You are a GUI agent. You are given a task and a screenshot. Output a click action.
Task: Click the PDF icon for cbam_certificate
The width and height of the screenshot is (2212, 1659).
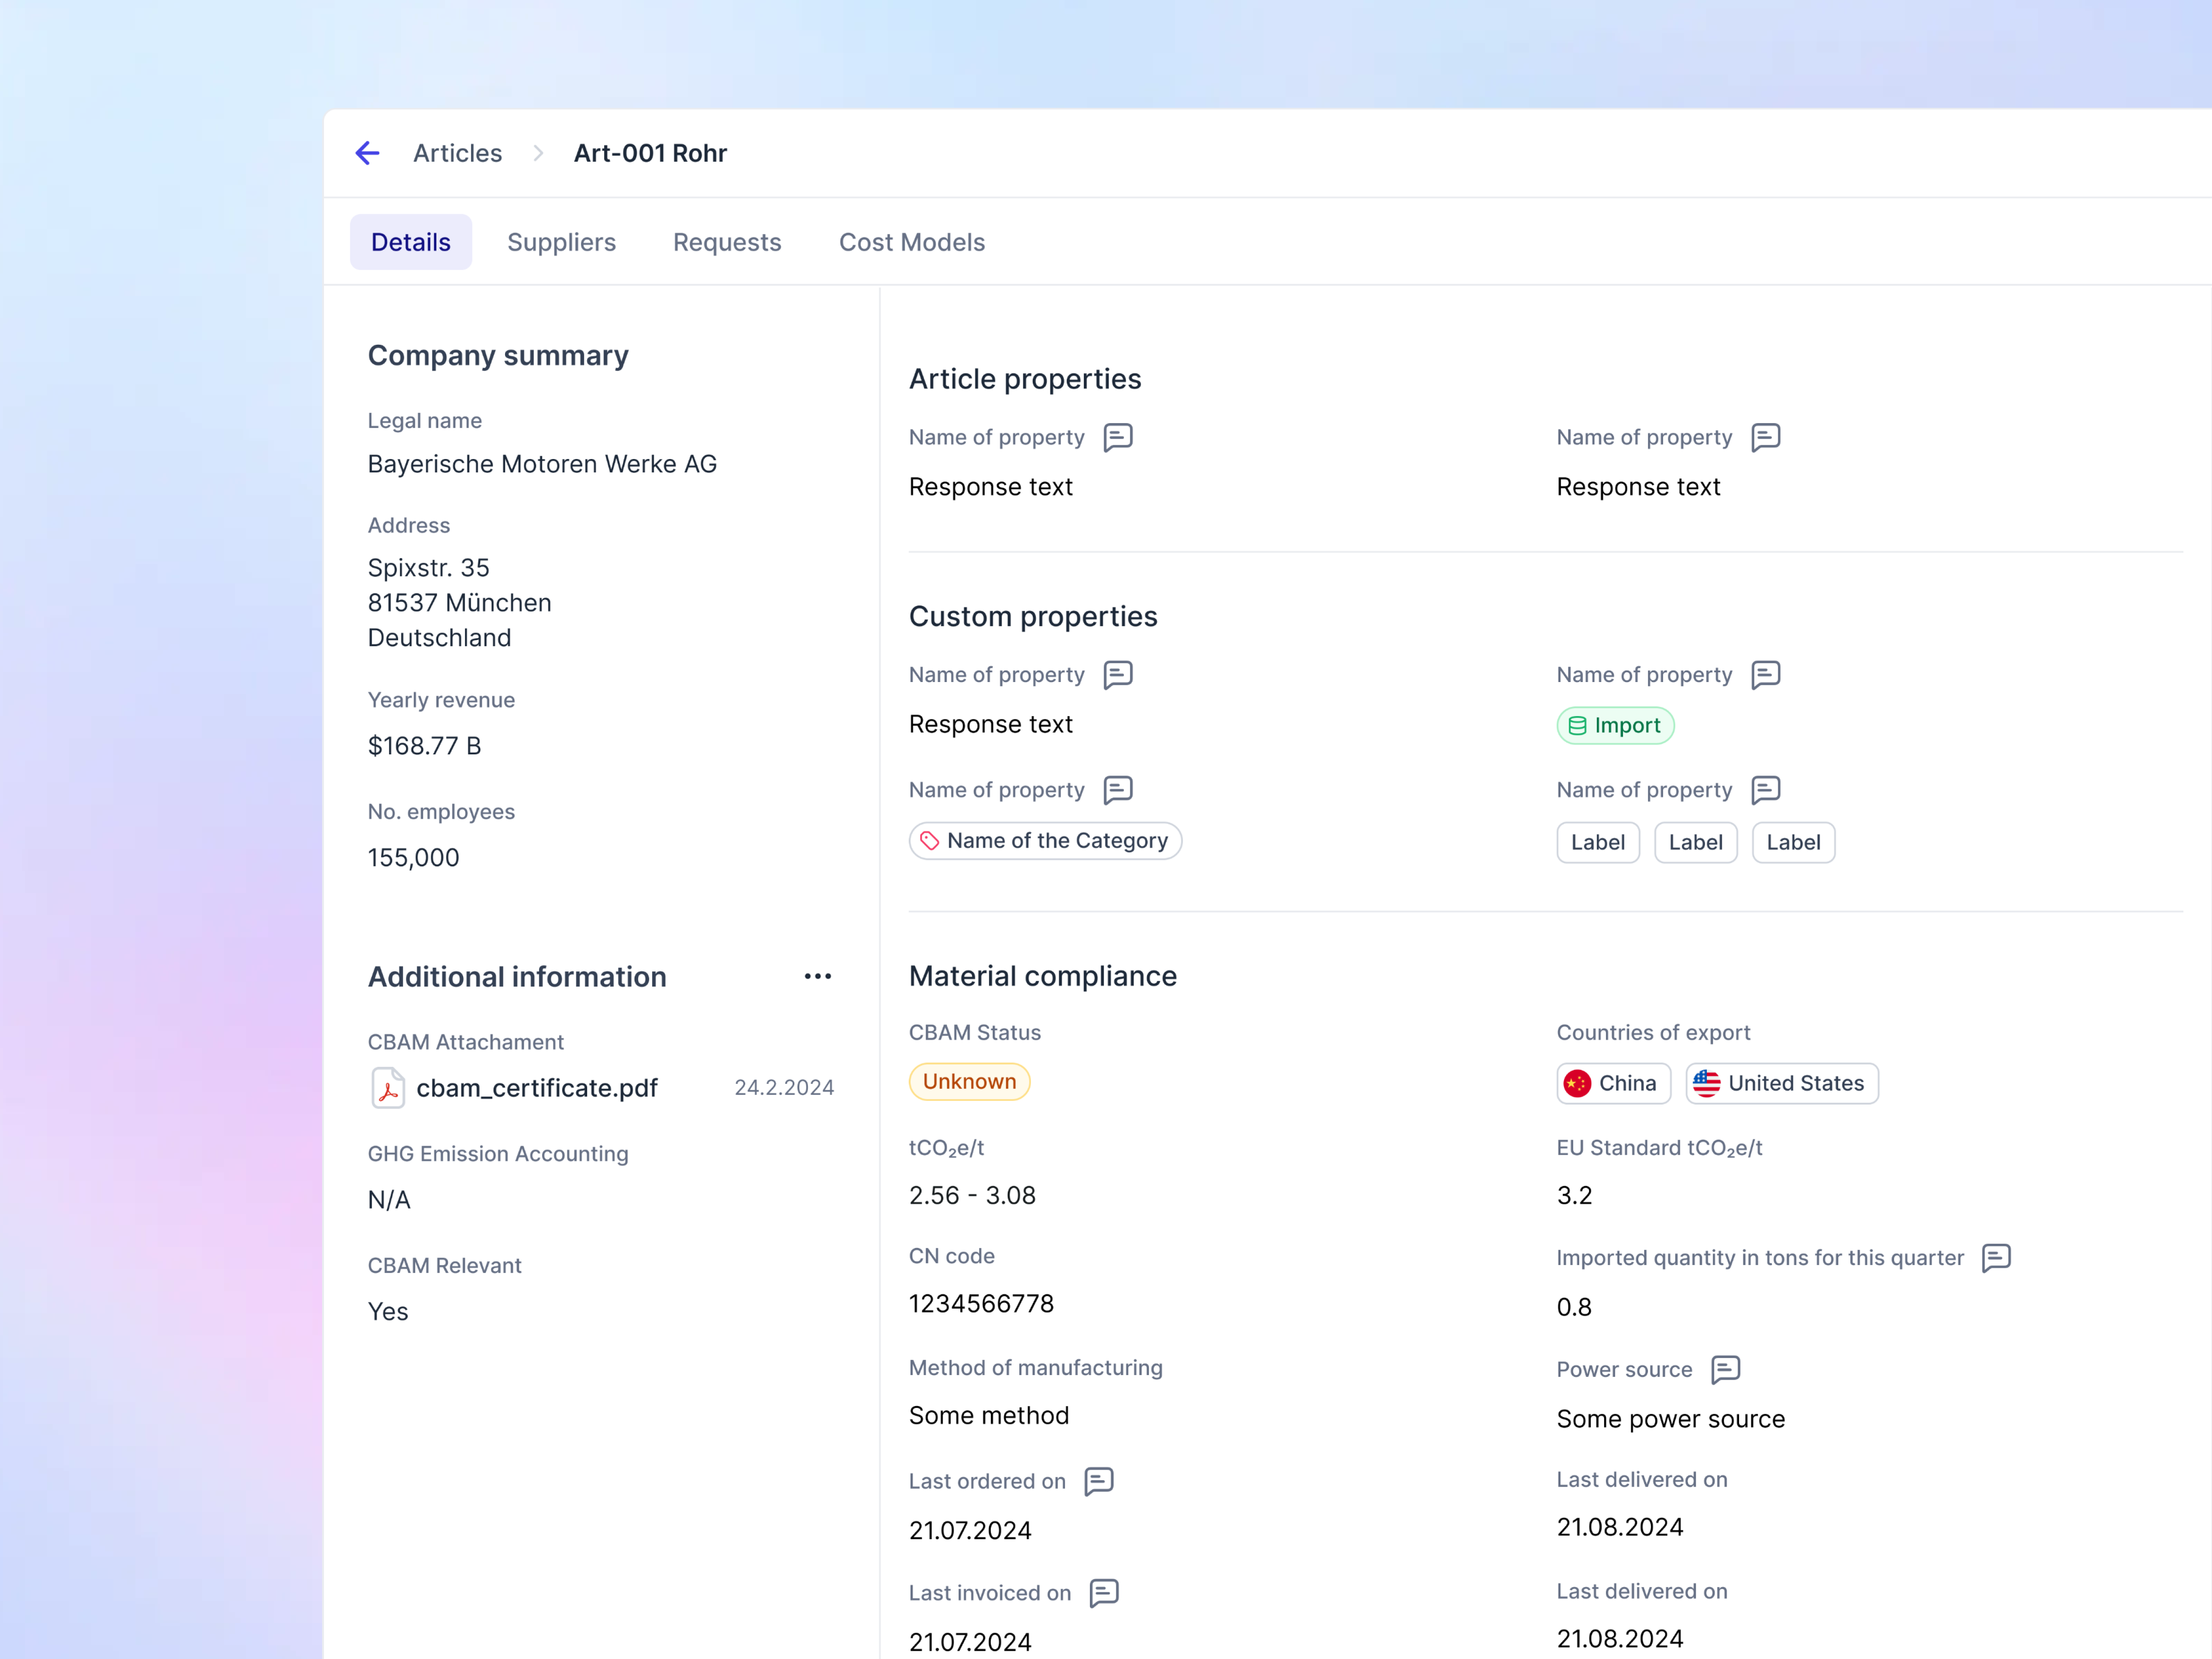[388, 1088]
